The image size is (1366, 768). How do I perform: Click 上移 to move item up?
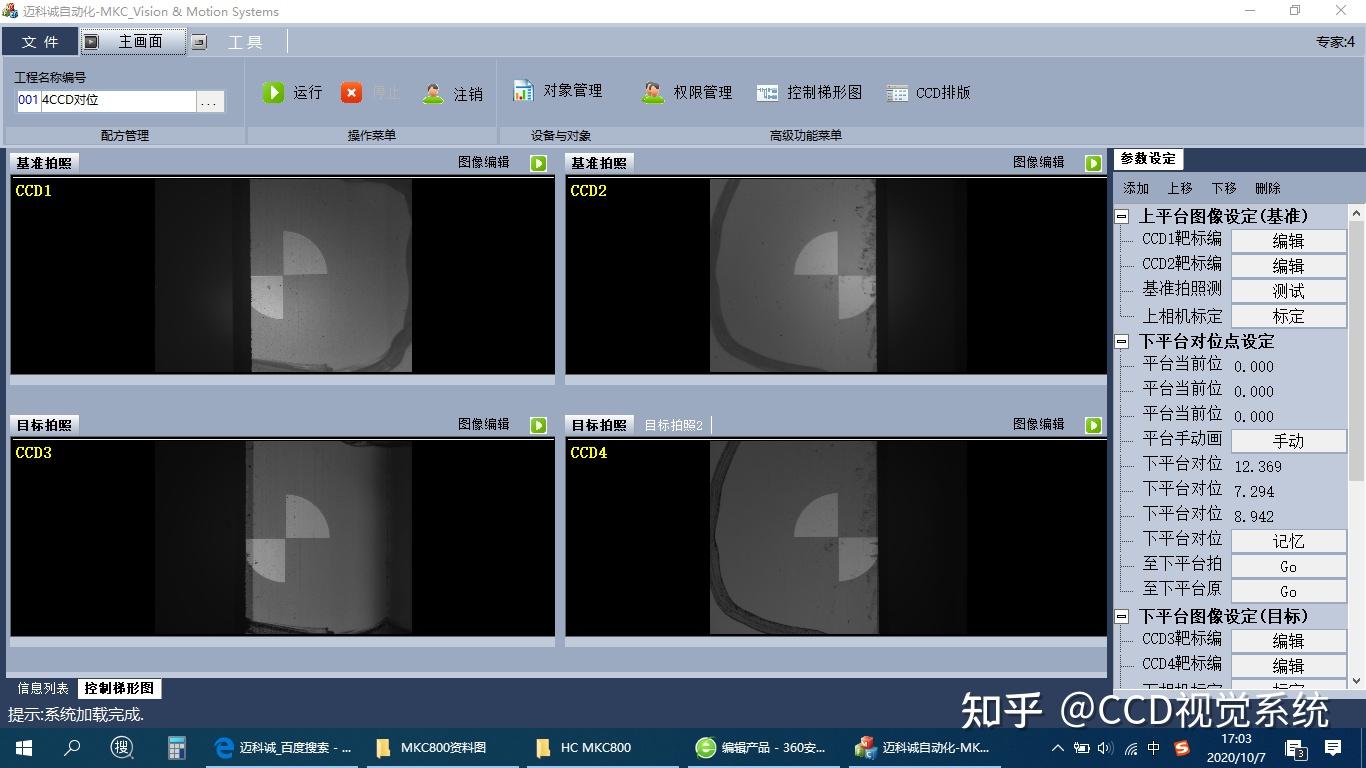(x=1180, y=188)
